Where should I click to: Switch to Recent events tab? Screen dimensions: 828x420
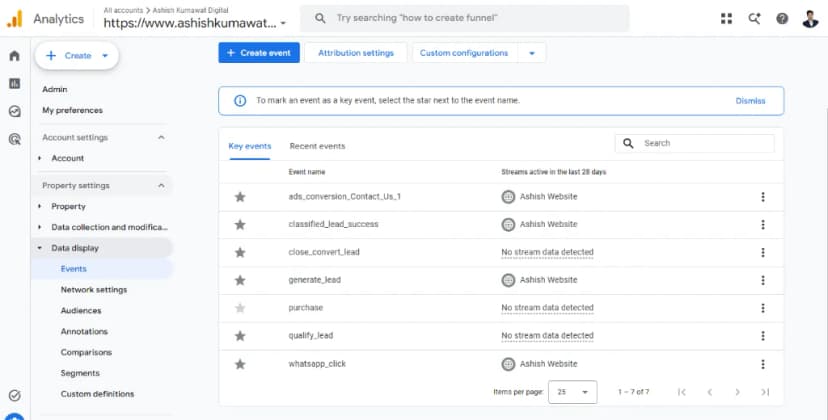[317, 146]
